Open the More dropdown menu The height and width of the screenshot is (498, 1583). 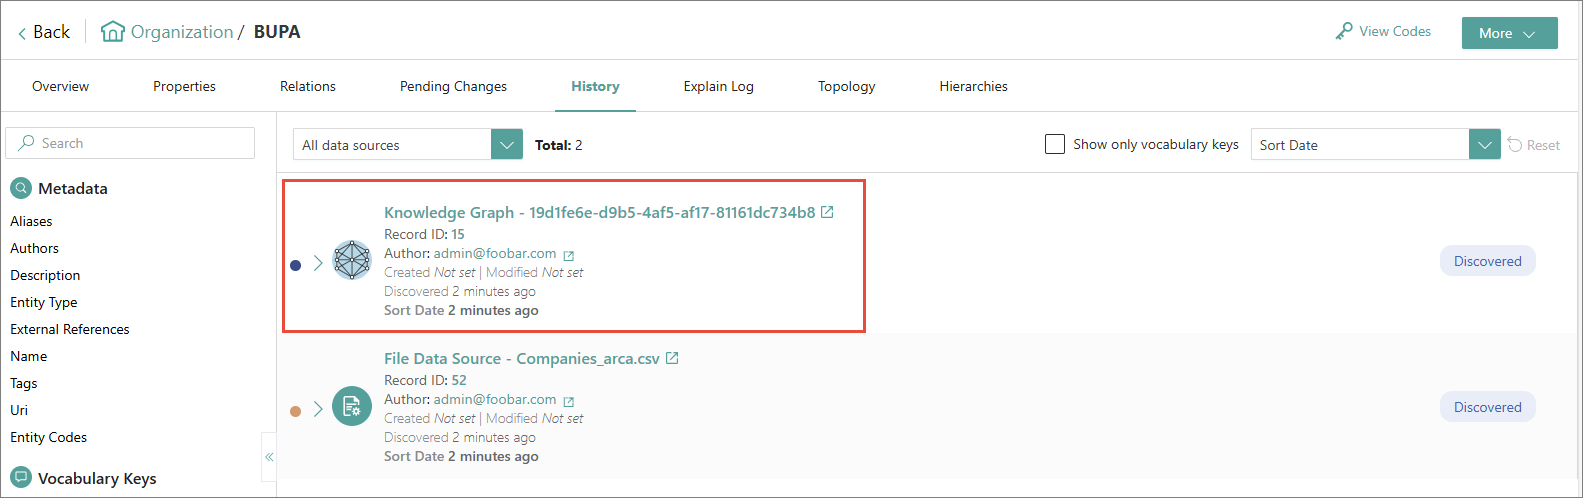[x=1510, y=33]
